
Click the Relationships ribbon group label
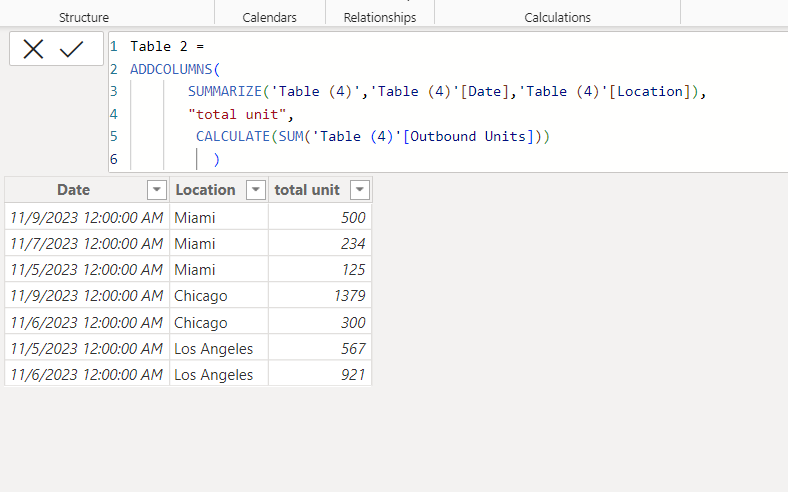pos(380,18)
